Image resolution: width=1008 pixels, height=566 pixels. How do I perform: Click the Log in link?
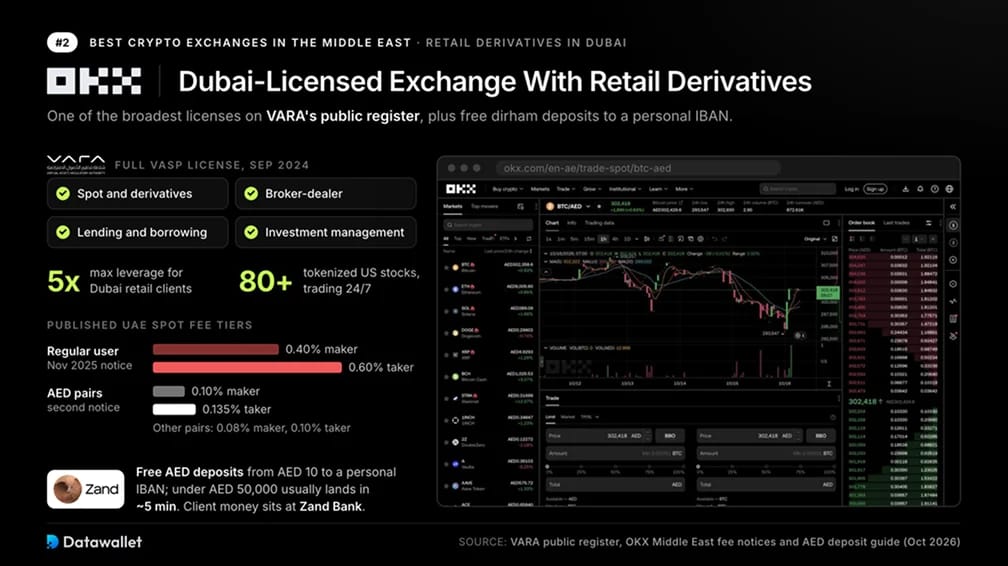click(x=852, y=189)
